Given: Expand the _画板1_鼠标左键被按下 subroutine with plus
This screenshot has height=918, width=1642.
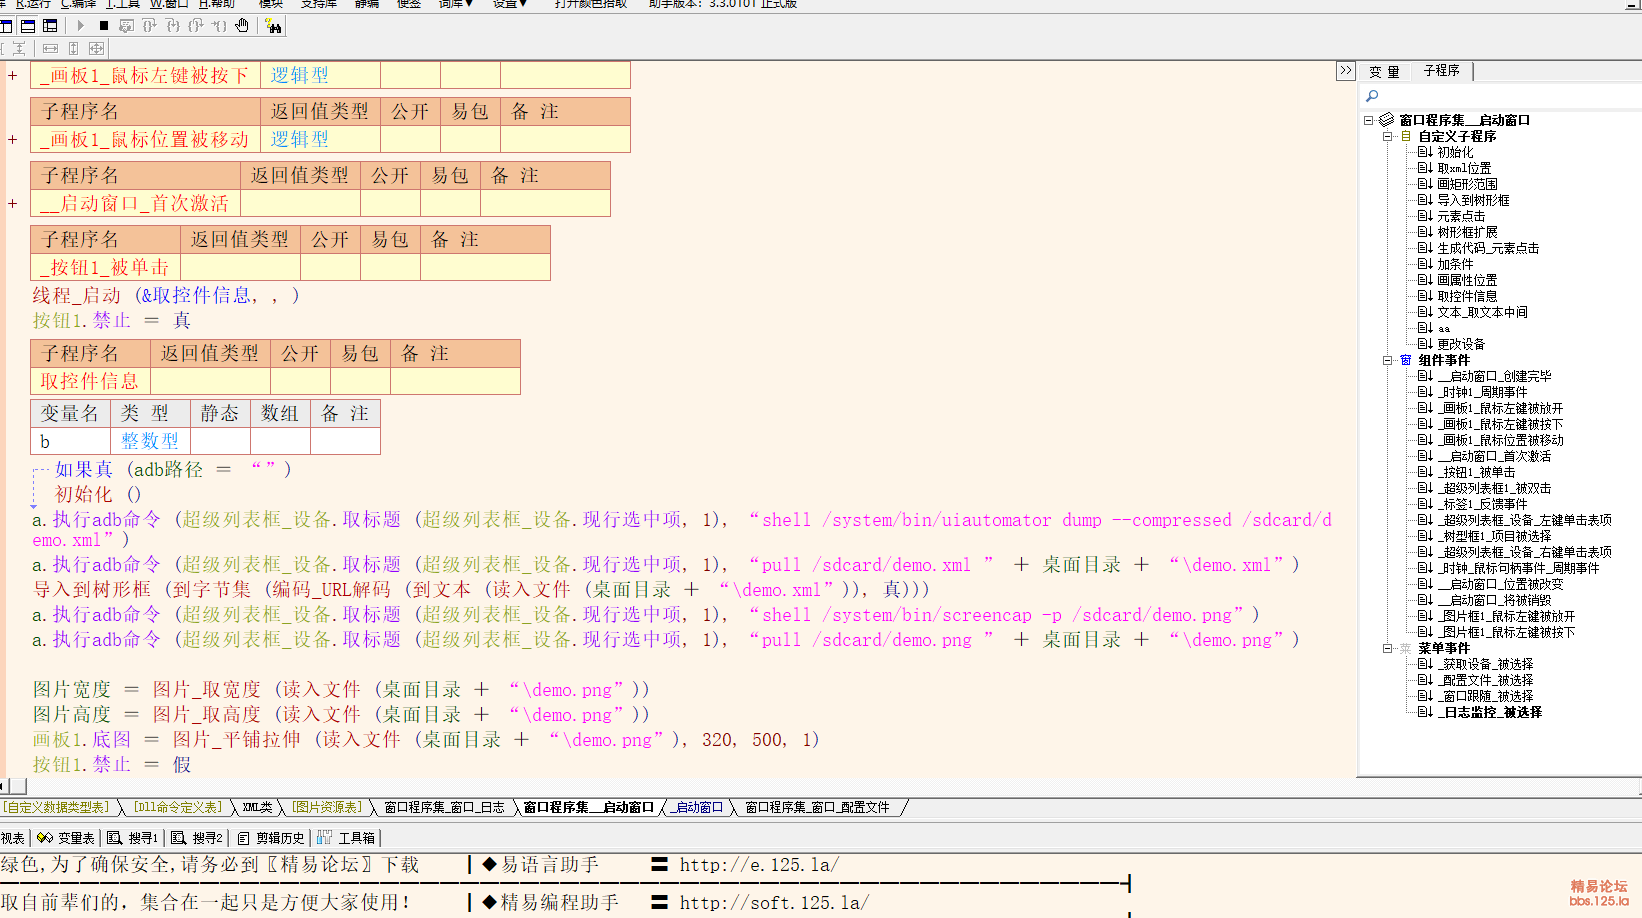Looking at the screenshot, I should 12,75.
